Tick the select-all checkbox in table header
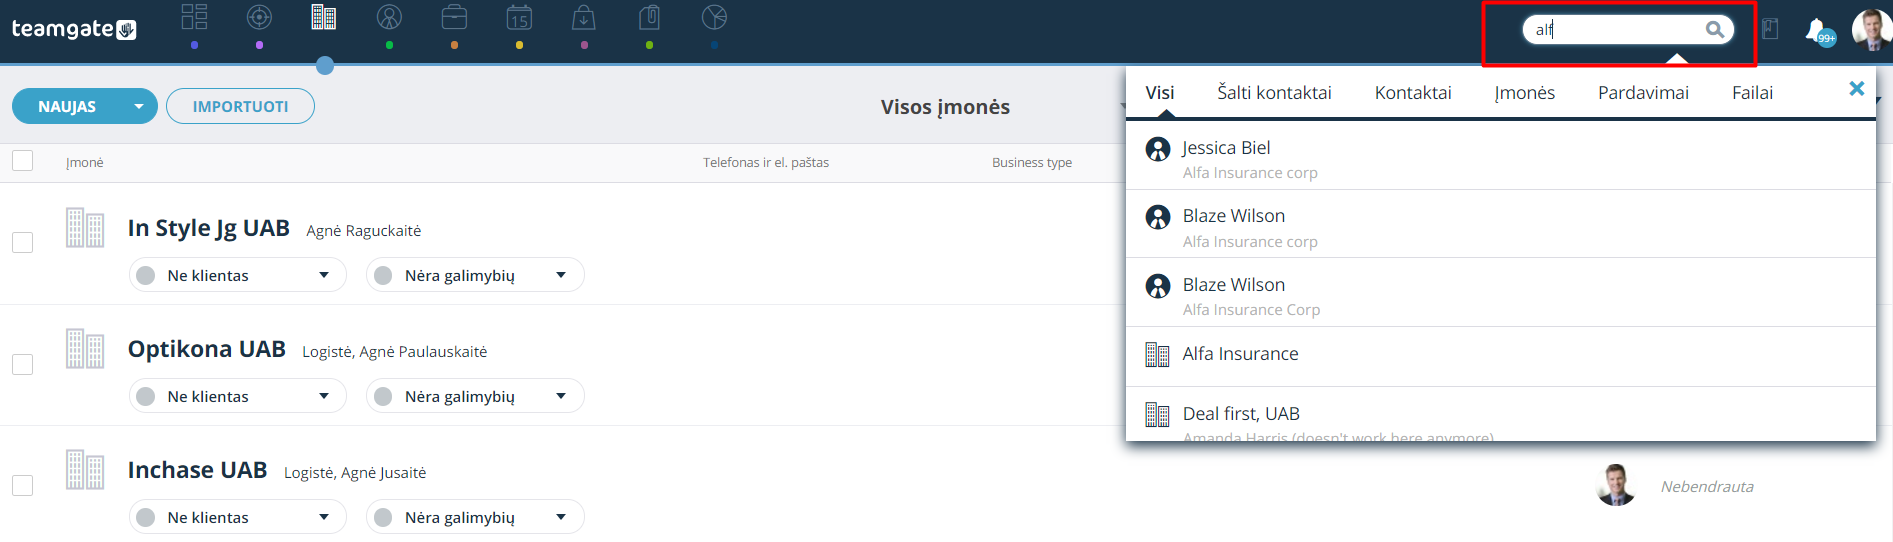1893x542 pixels. tap(23, 161)
